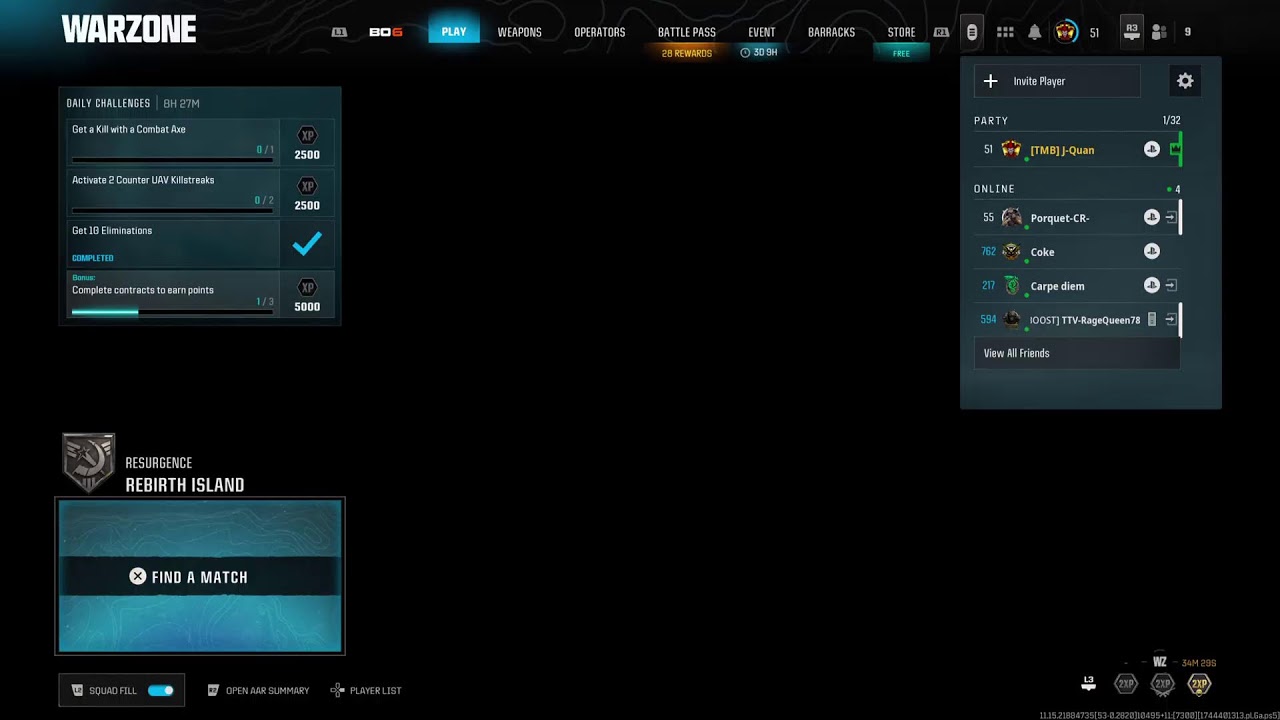Click Open AAR Summary

tap(258, 690)
